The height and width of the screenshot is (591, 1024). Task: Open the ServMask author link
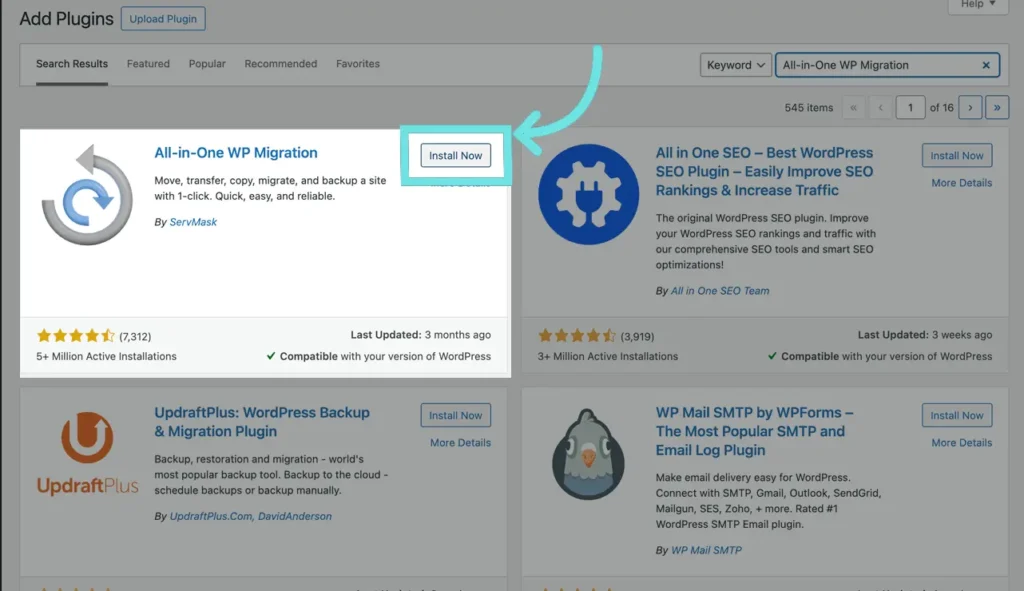[x=193, y=222]
